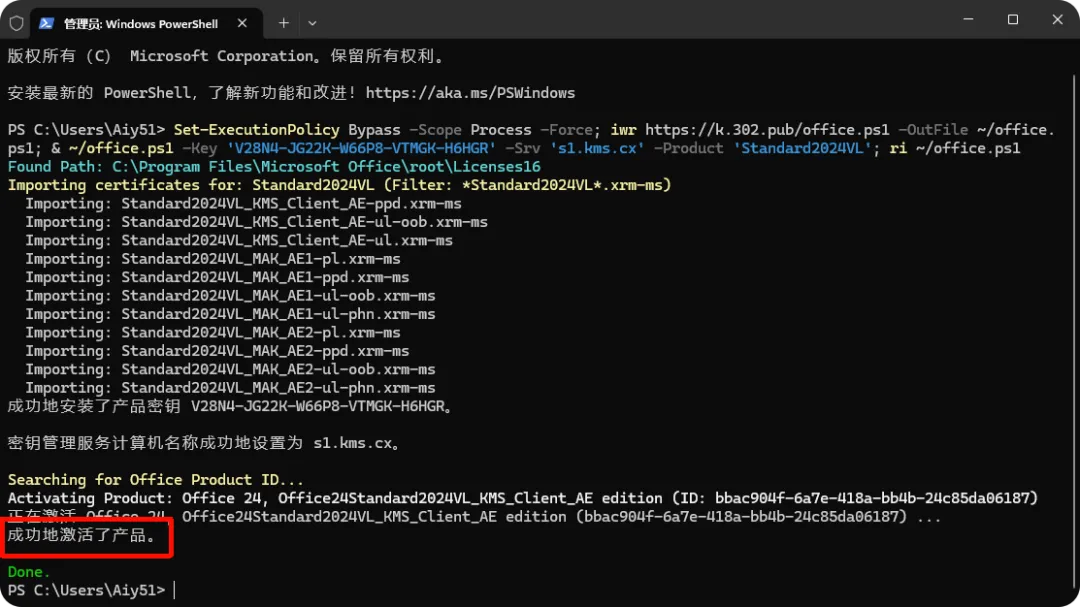Viewport: 1080px width, 607px height.
Task: Click Standard2024VL_MAK_AE2-pl.xrm-ms line
Action: pyautogui.click(x=213, y=333)
